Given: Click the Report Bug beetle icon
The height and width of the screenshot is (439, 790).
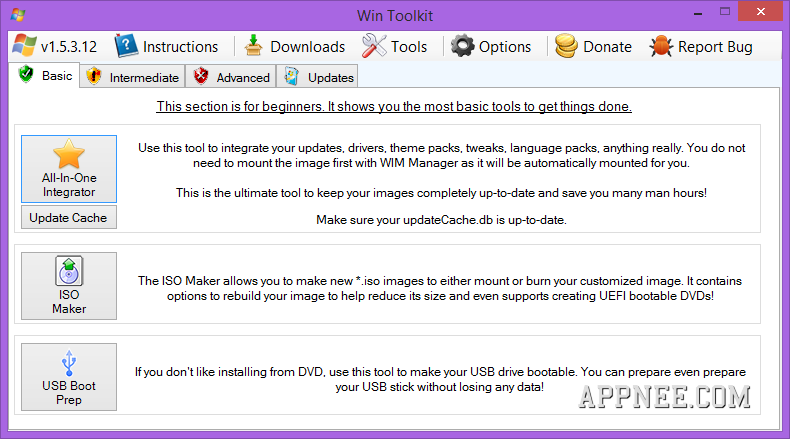Looking at the screenshot, I should (661, 46).
